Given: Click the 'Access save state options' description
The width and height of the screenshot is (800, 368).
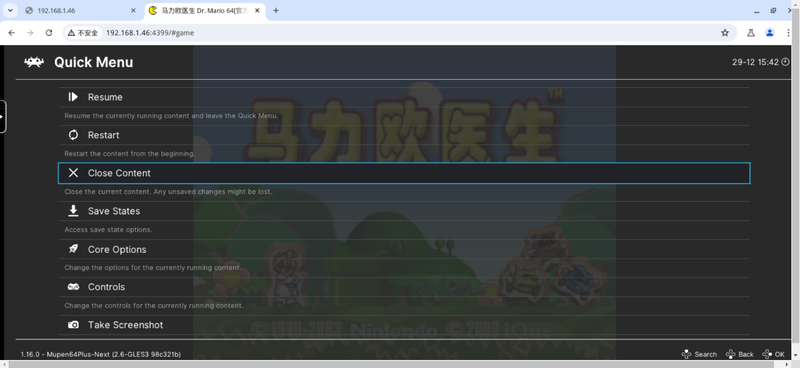Looking at the screenshot, I should 108,230.
